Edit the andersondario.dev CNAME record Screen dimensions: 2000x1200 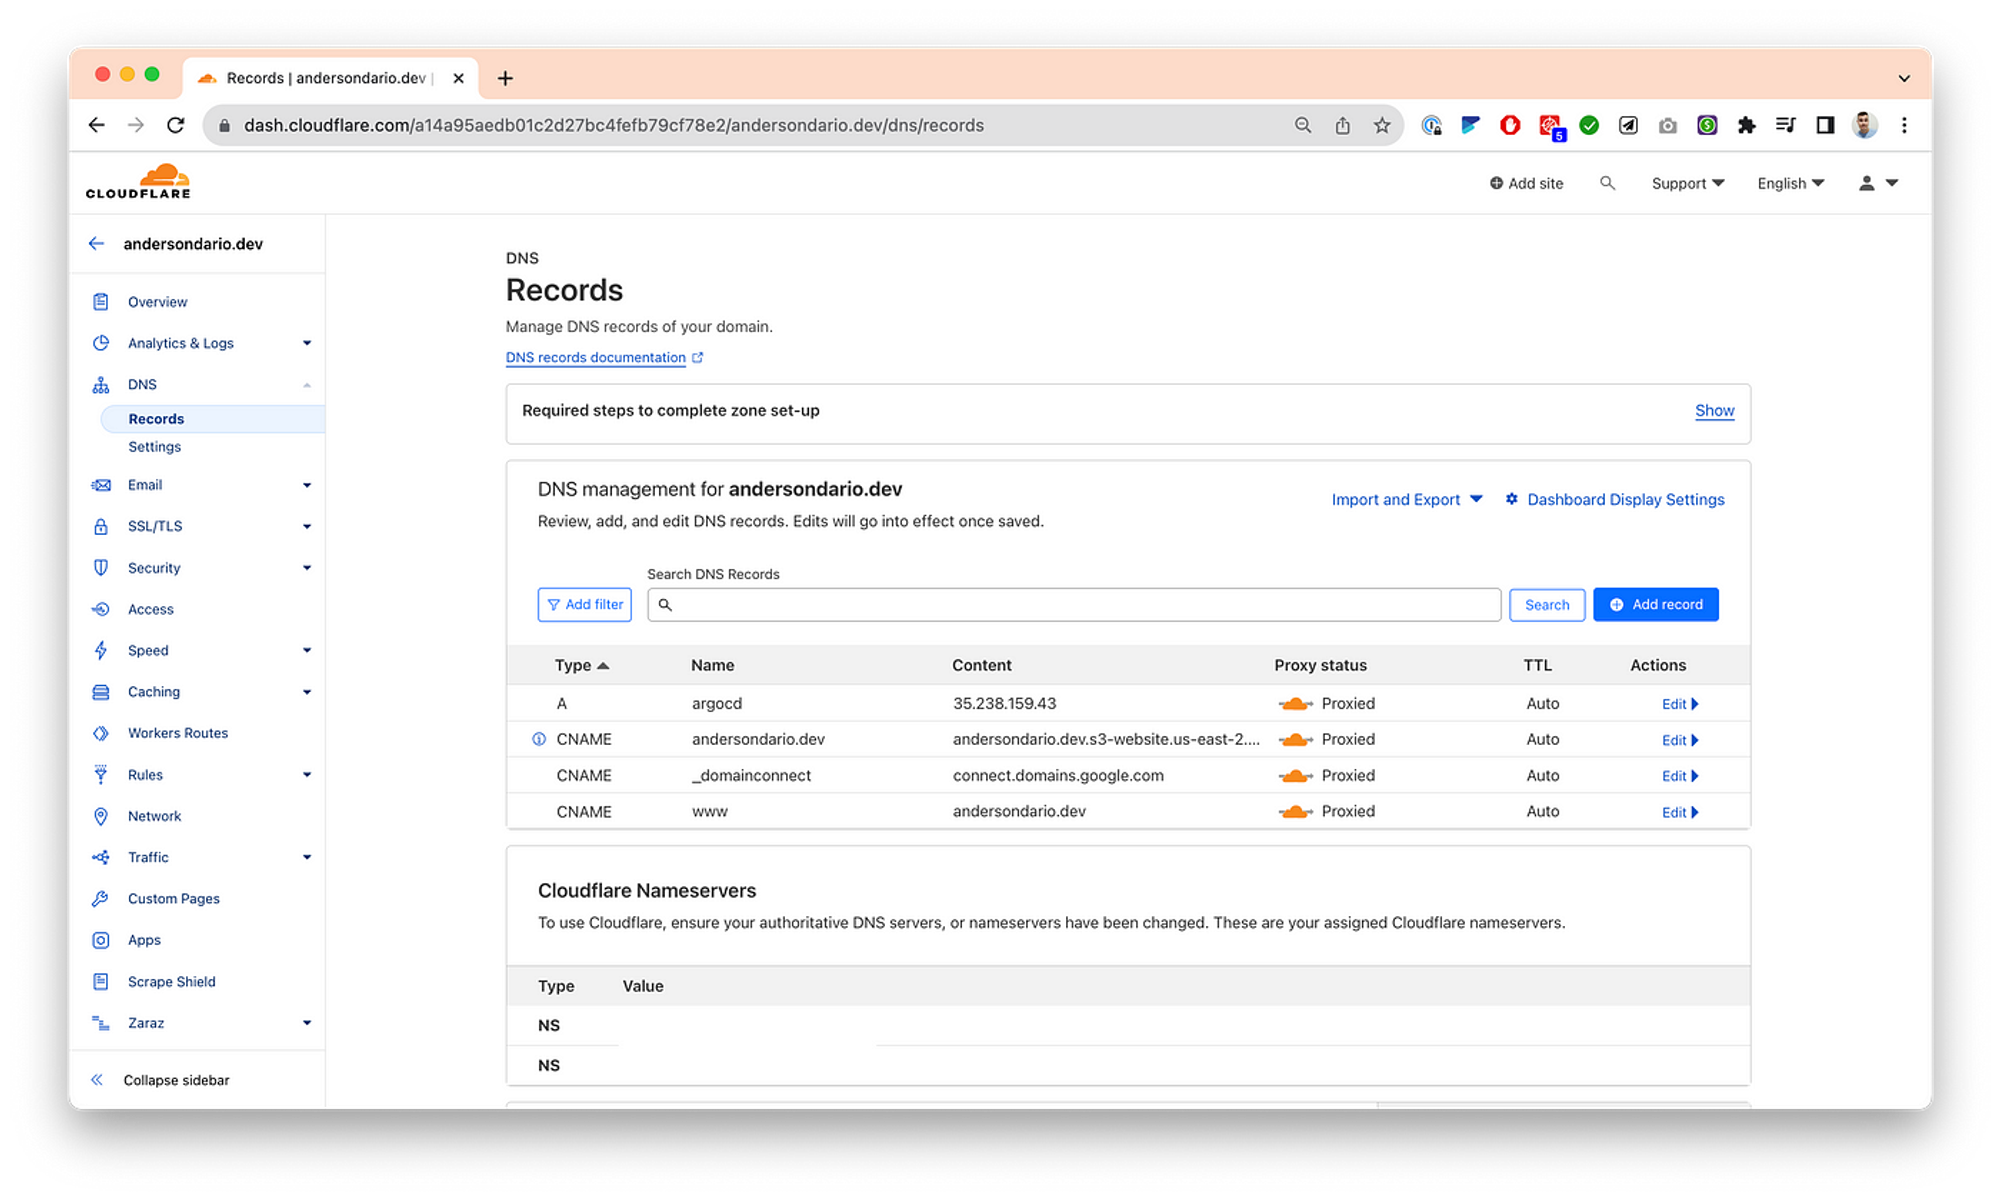[x=1679, y=740]
